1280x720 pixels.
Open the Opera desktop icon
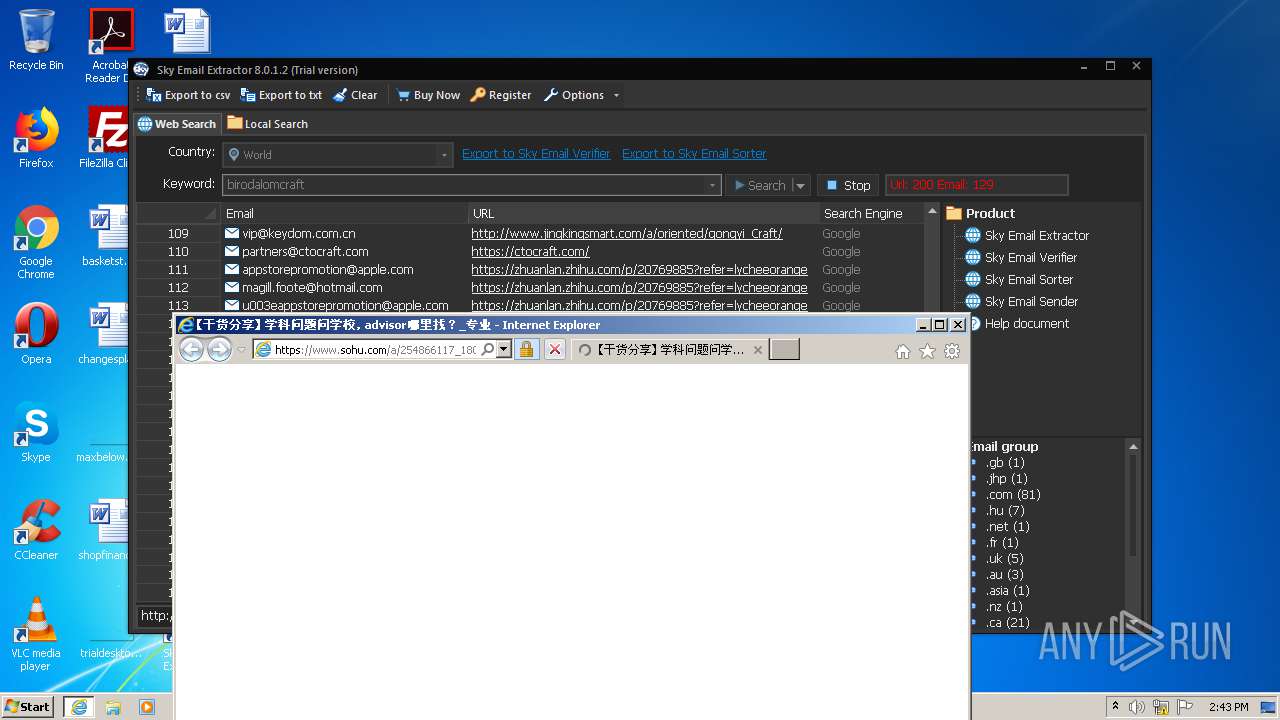pos(36,333)
